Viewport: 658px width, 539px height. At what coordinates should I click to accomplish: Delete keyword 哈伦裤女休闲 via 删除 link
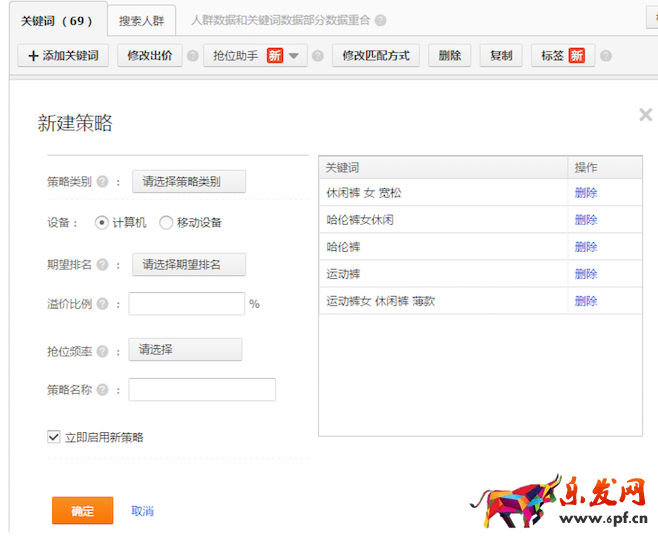(585, 220)
